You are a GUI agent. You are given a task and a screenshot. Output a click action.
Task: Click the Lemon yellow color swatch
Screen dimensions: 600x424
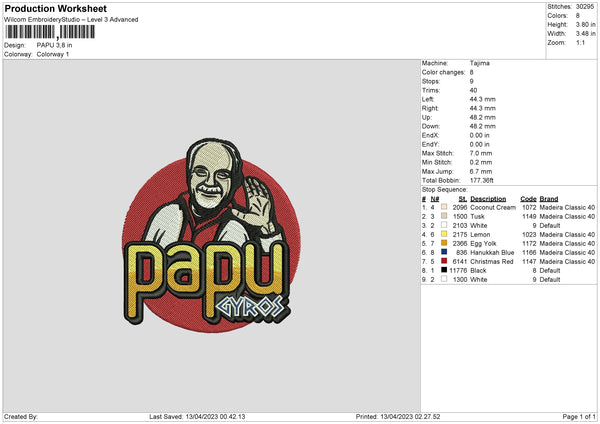click(444, 234)
